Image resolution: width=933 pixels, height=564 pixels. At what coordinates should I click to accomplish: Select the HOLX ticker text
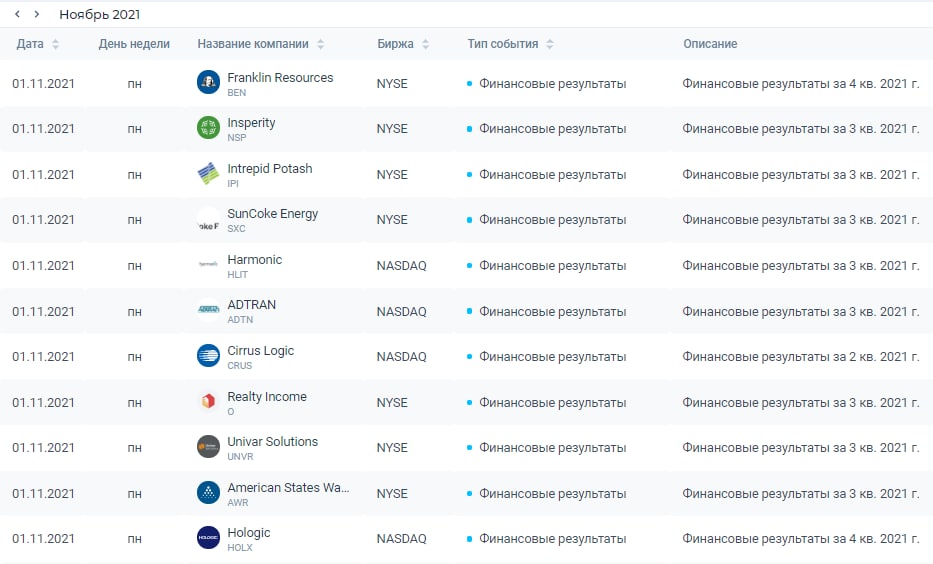(239, 548)
